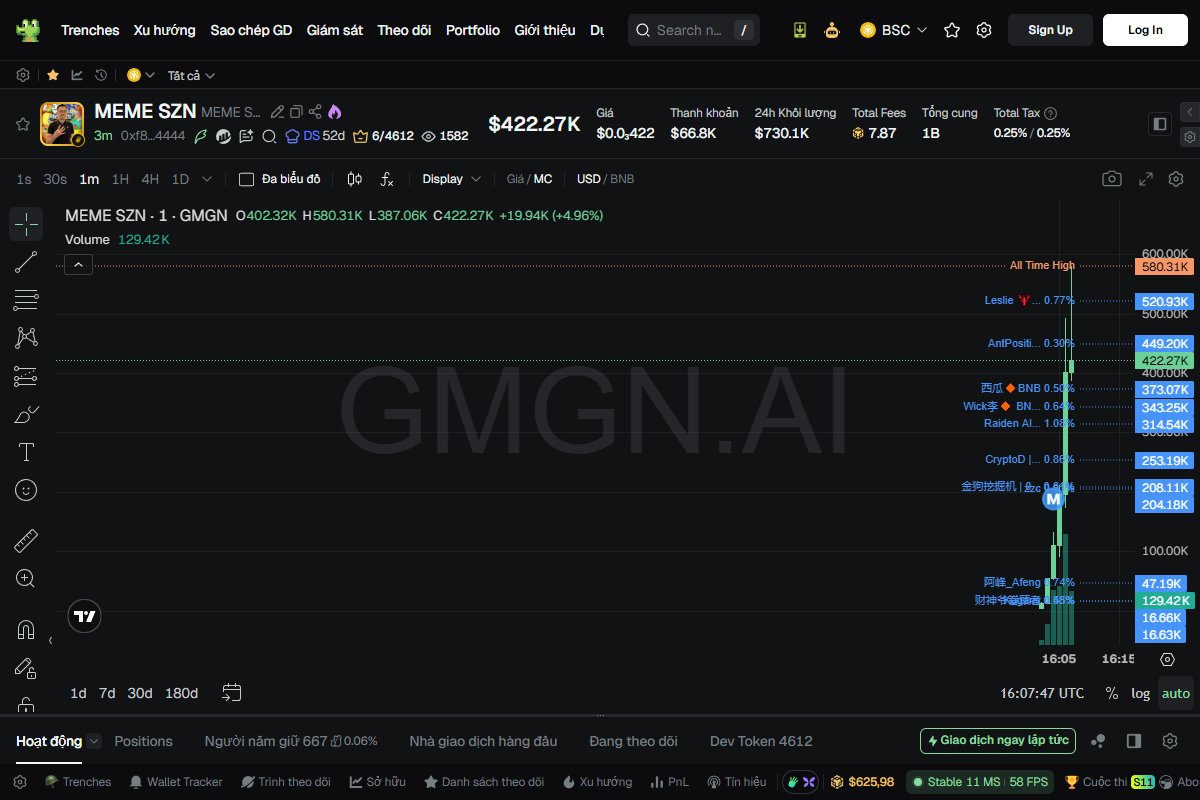The height and width of the screenshot is (800, 1200).
Task: Open the robot bot icon in header
Action: pos(832,30)
